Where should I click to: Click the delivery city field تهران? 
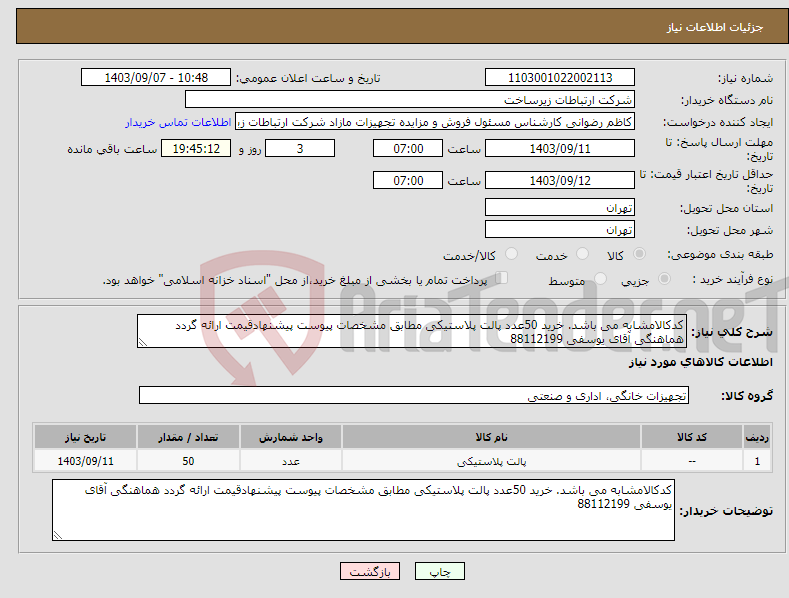(560, 229)
